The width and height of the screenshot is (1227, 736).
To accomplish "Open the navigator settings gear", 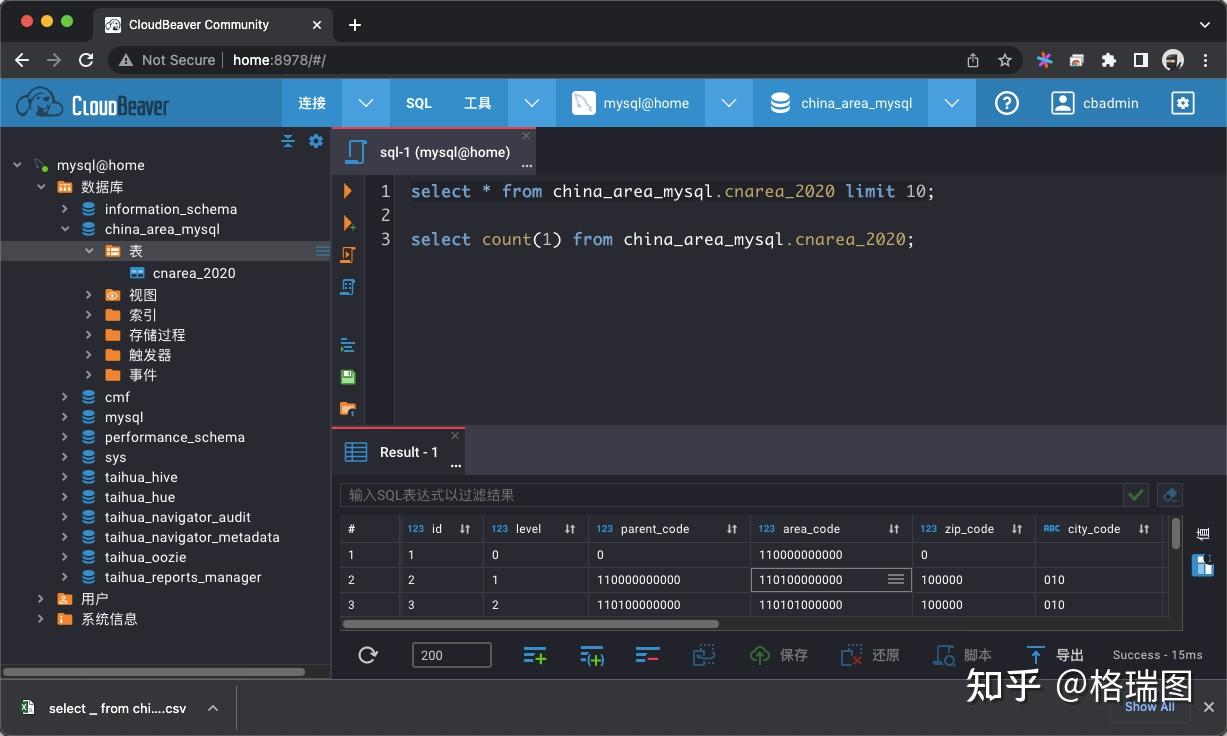I will pos(316,141).
